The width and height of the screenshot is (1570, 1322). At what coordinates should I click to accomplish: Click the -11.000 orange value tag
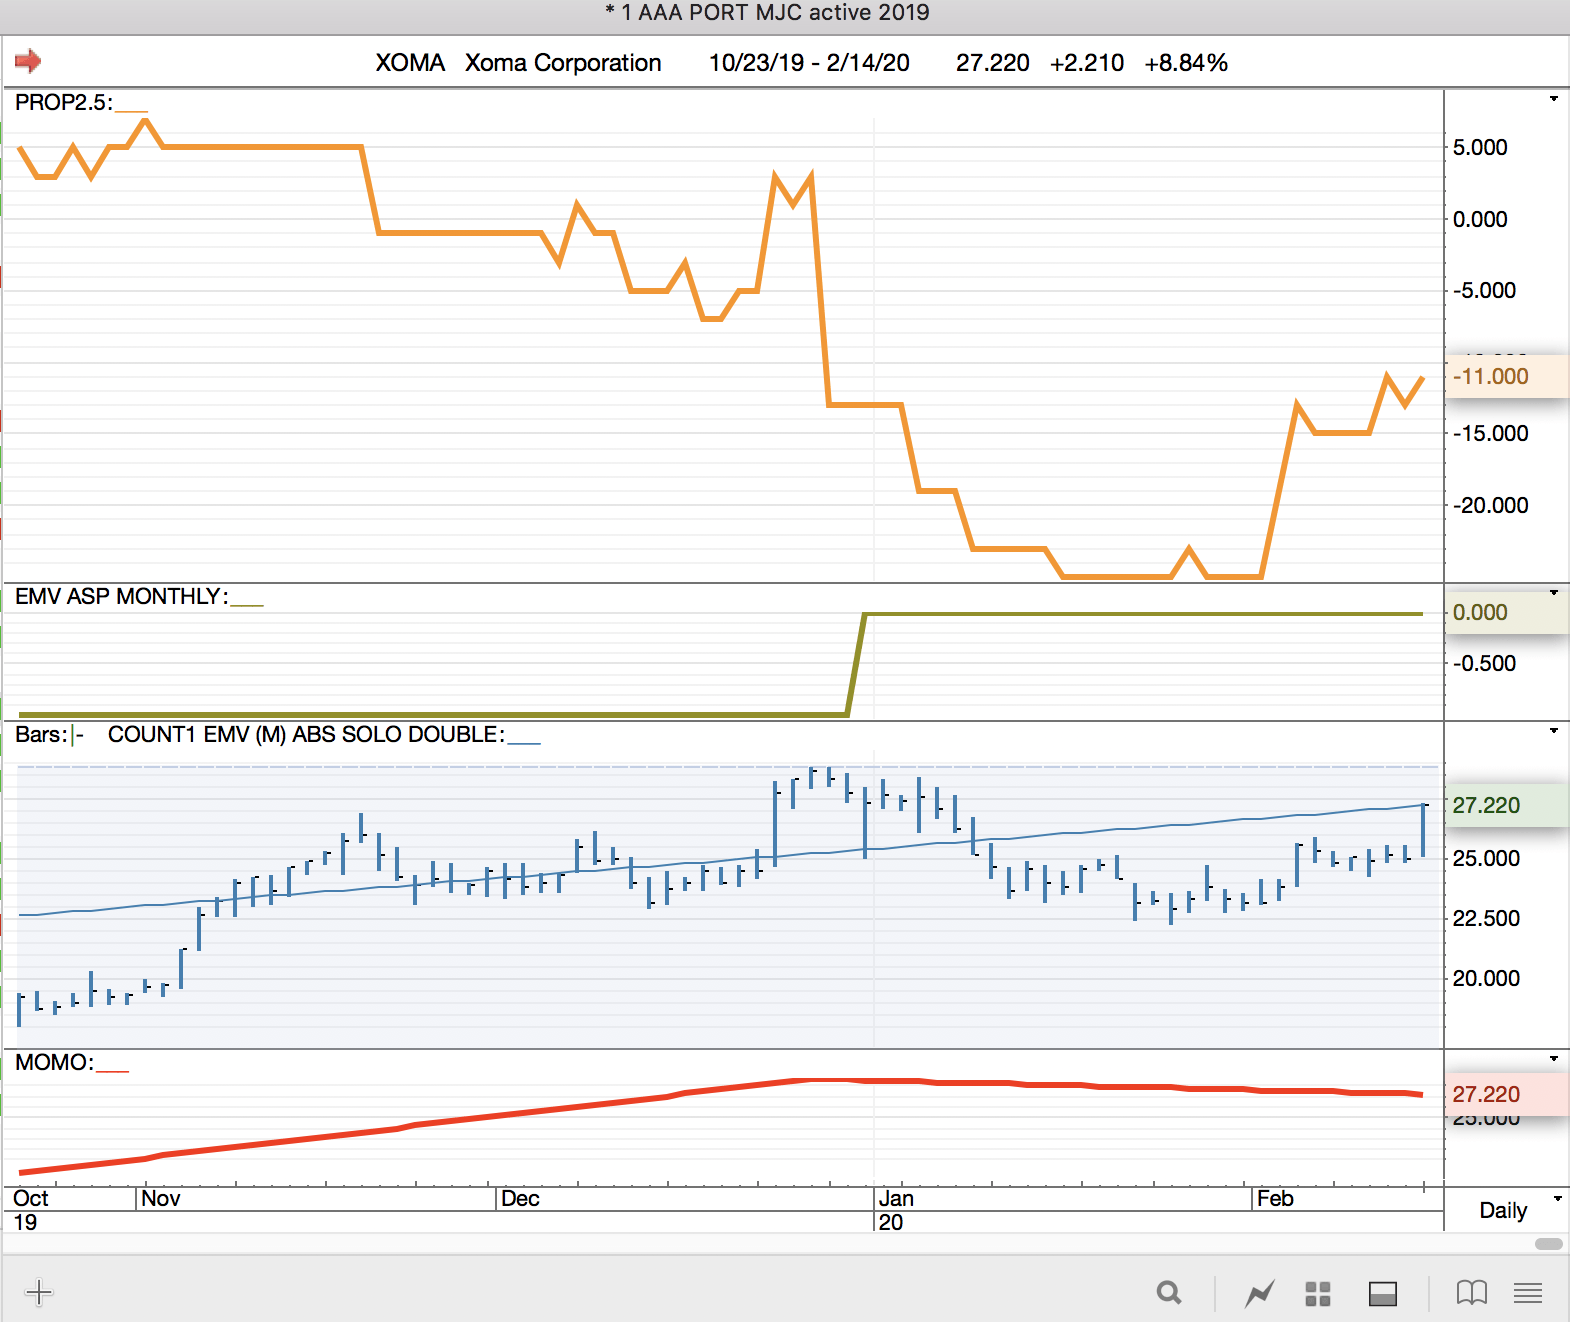pyautogui.click(x=1507, y=376)
